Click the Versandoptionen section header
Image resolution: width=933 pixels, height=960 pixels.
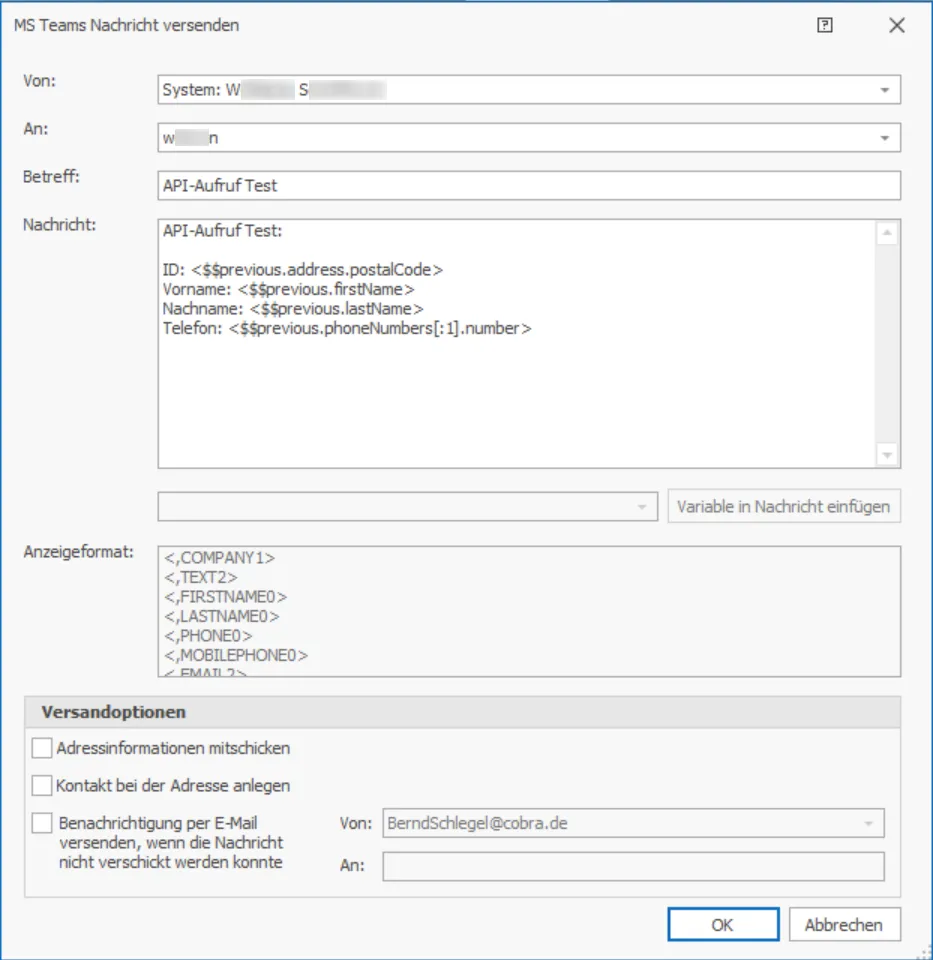pos(462,712)
